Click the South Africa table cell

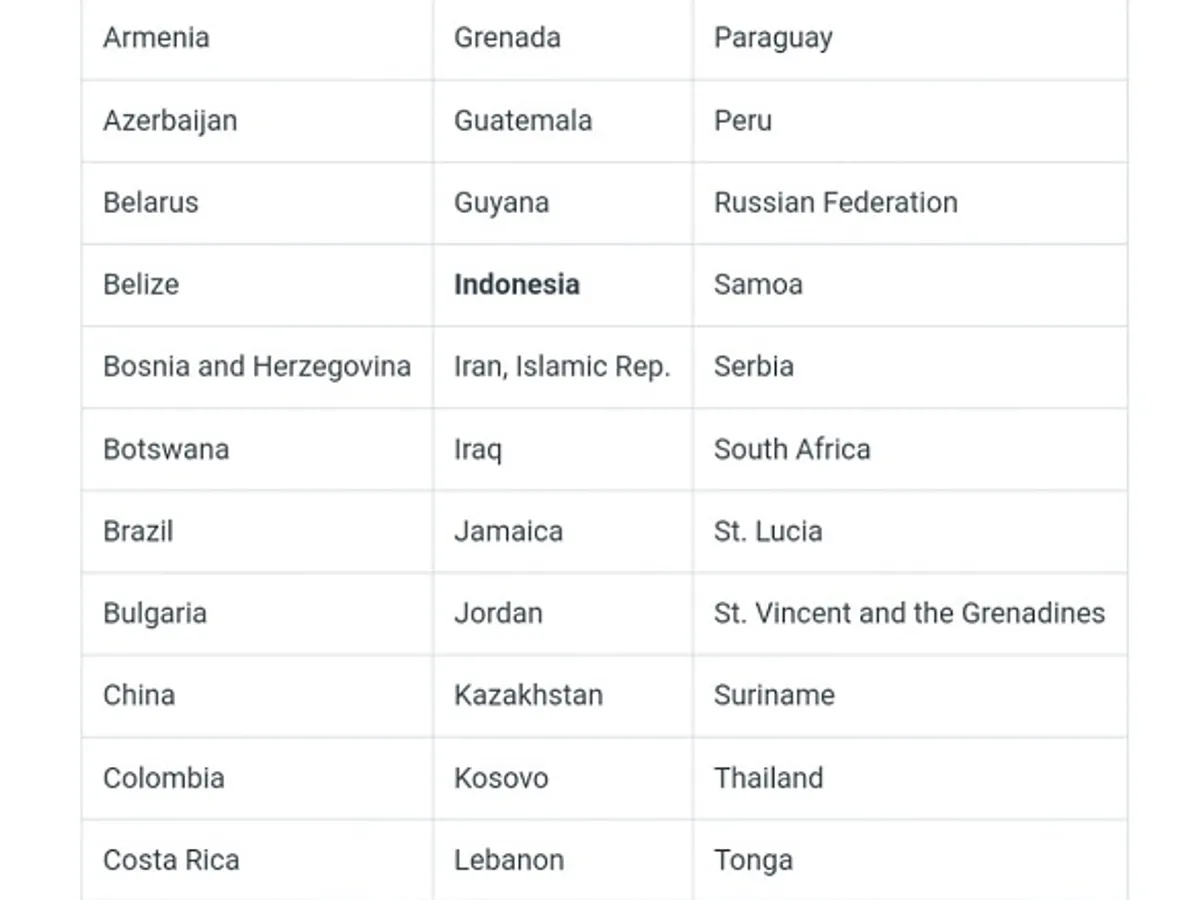pos(791,449)
